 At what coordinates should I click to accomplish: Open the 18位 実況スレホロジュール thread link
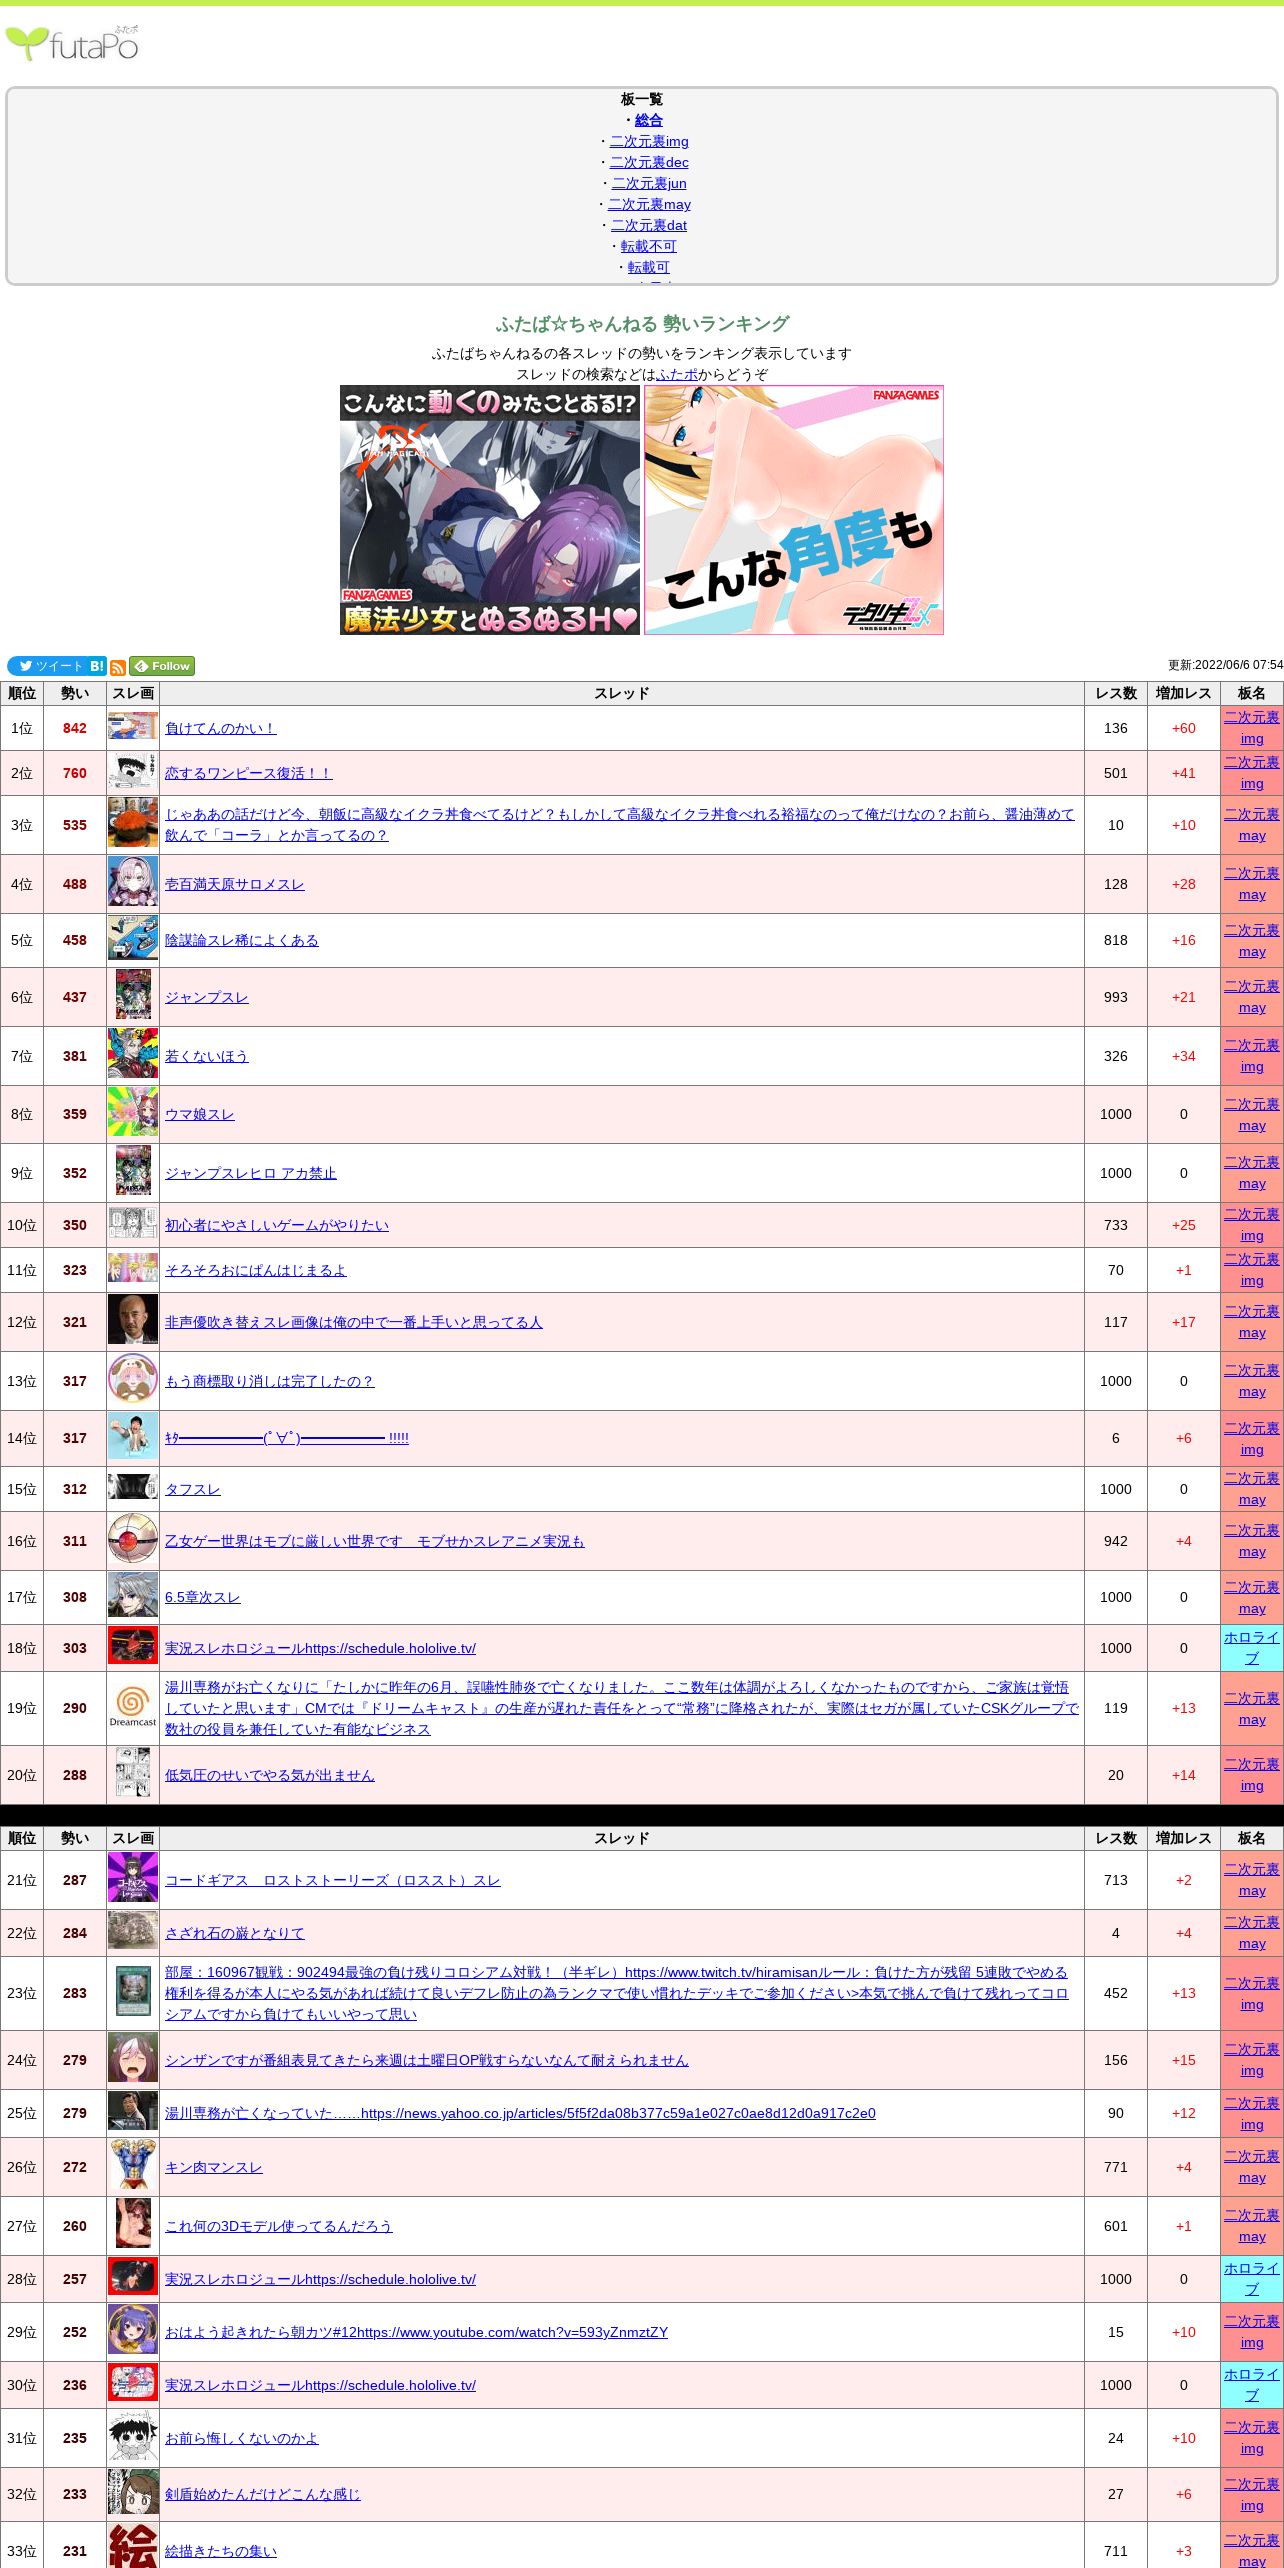pos(320,1648)
